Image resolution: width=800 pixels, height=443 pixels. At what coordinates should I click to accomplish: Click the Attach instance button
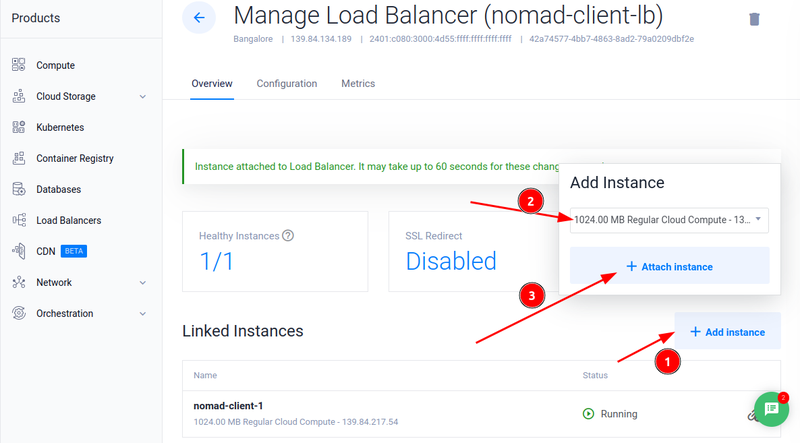669,266
